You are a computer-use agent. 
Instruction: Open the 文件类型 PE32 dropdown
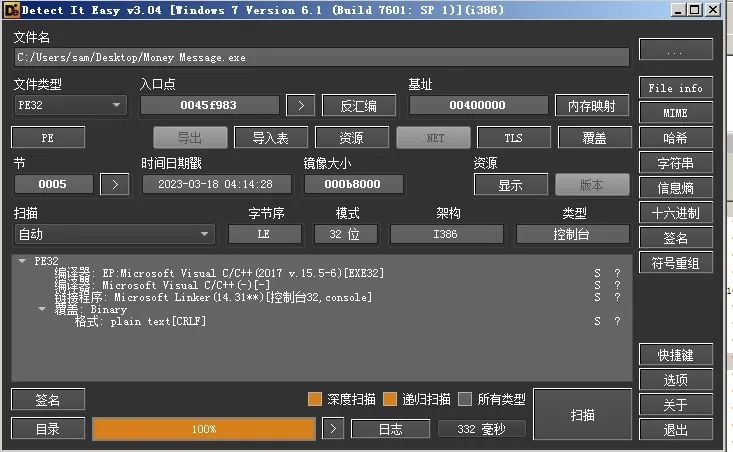(x=70, y=105)
